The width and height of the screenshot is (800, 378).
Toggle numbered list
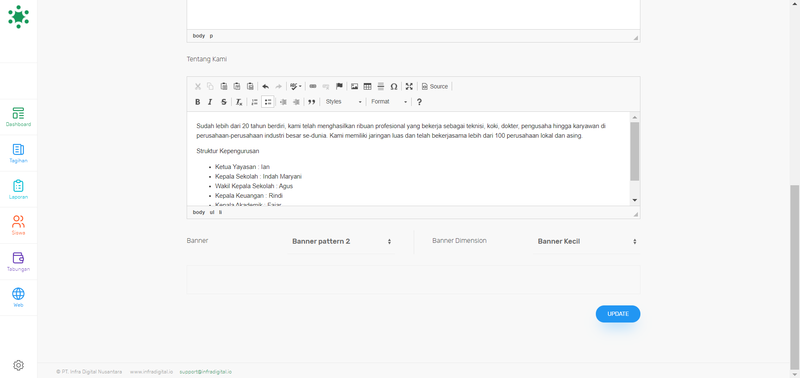(254, 102)
